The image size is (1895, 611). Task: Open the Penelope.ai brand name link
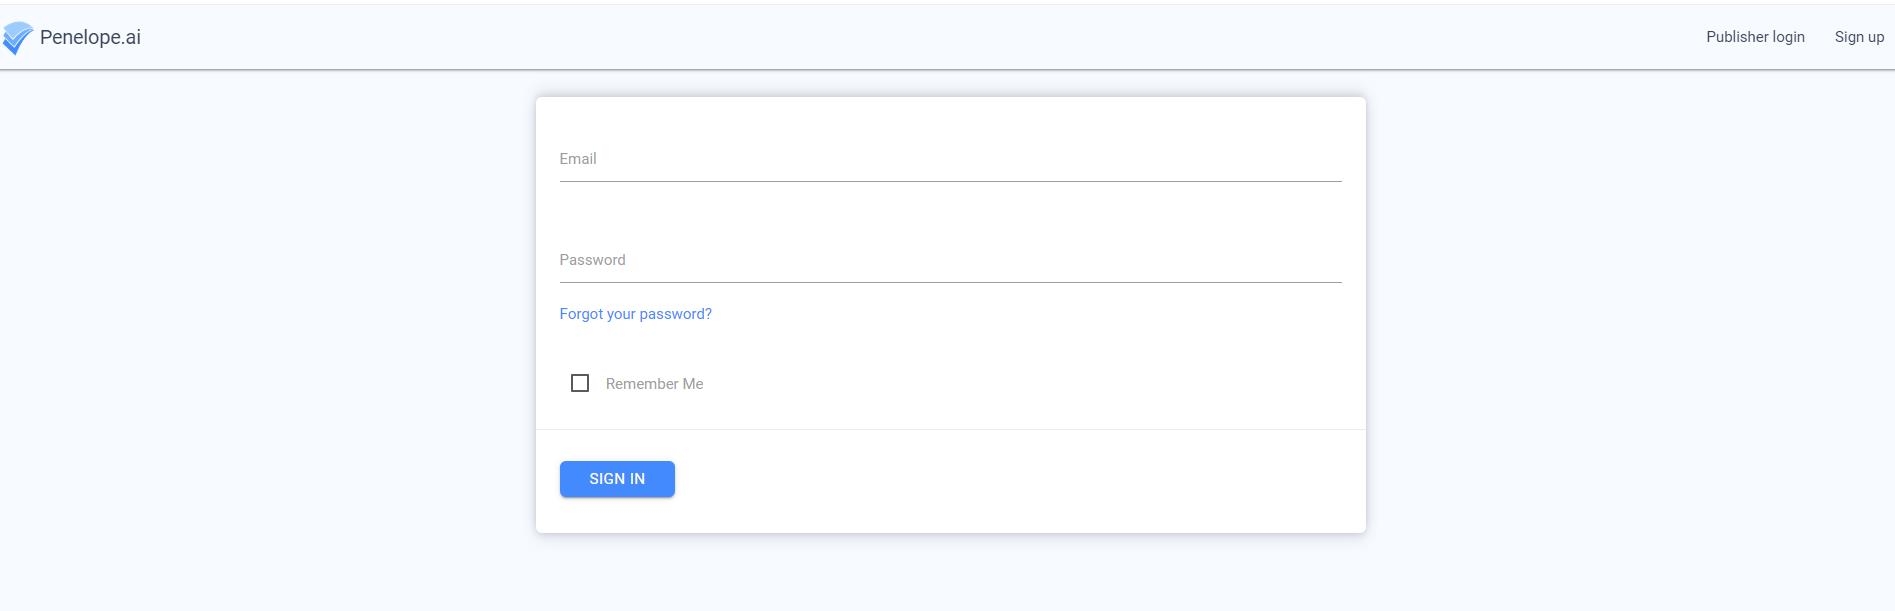click(90, 37)
